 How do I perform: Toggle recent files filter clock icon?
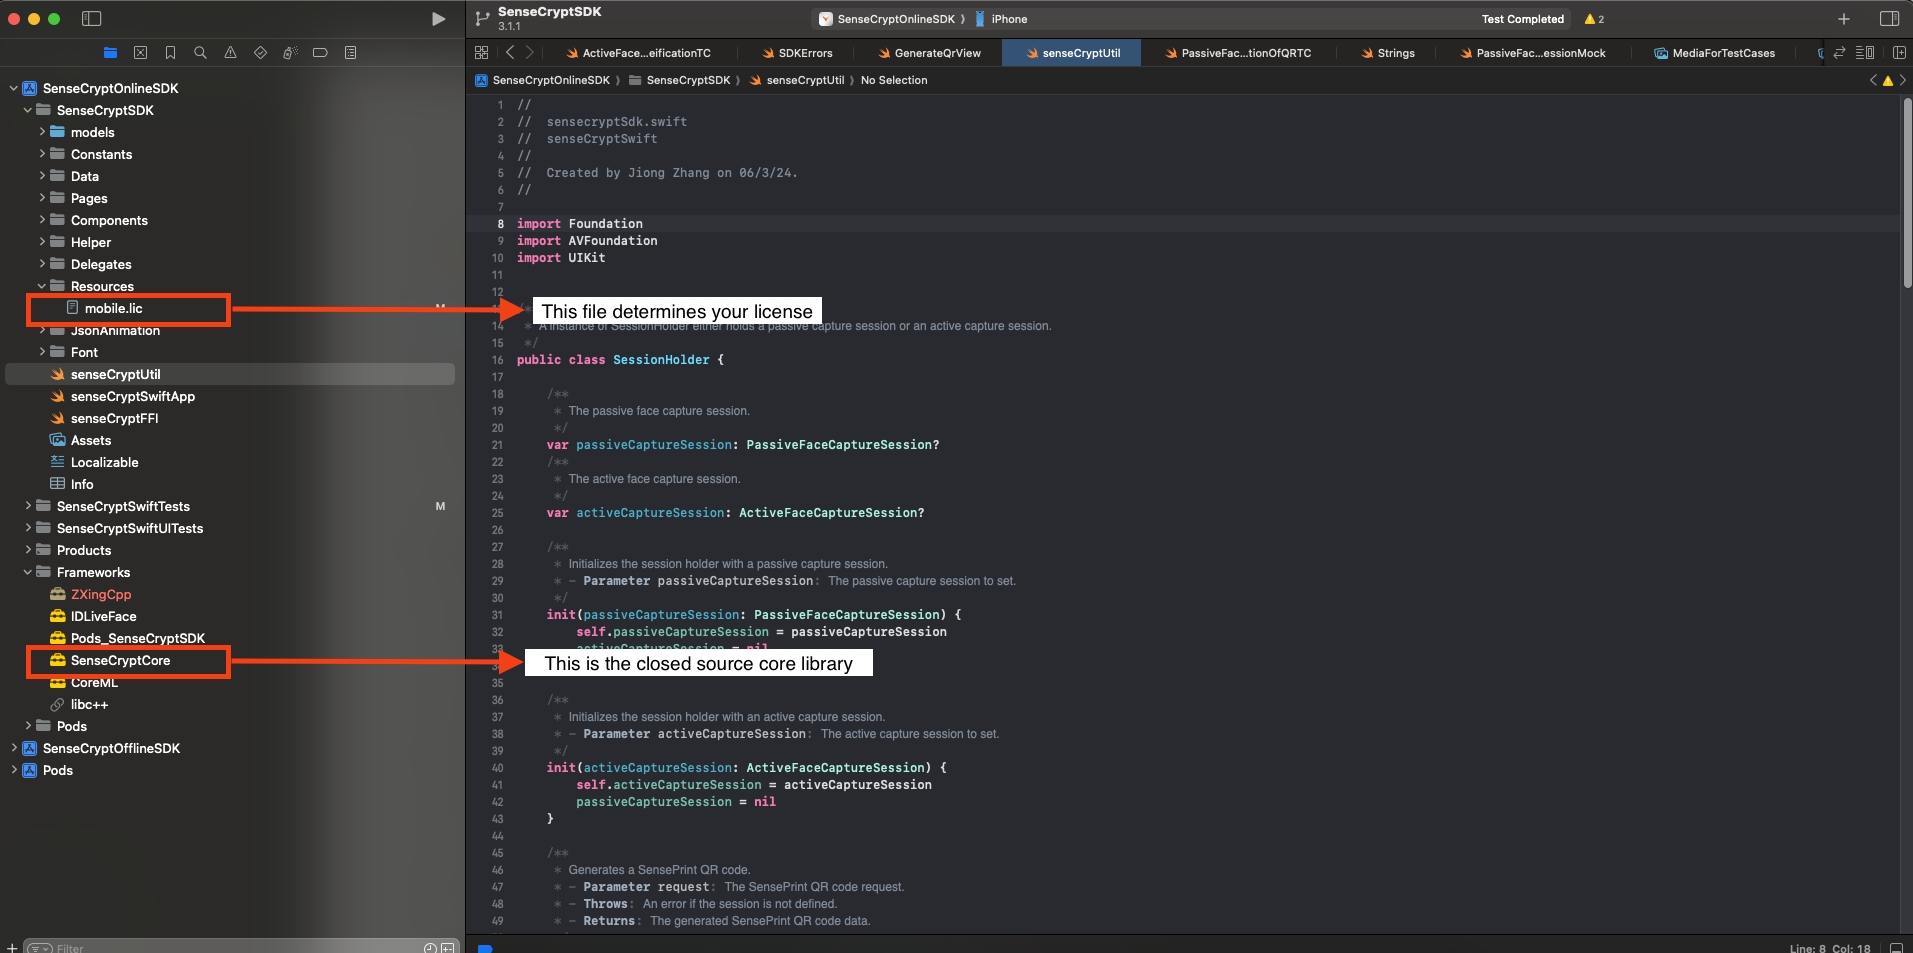(430, 947)
